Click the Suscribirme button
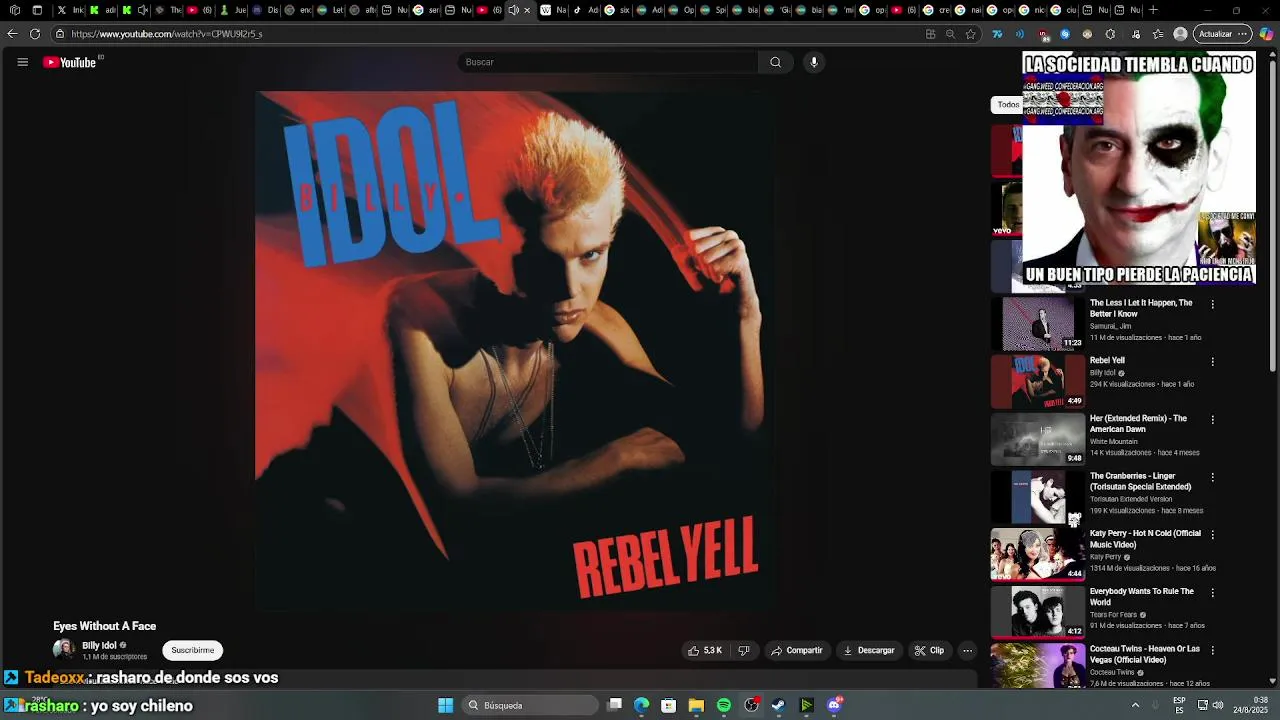The height and width of the screenshot is (720, 1280). point(192,650)
